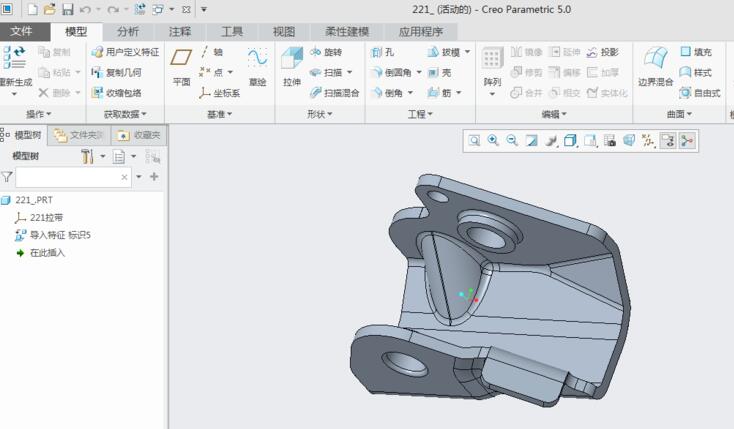Switch to the 收藏夹 favorites tab
Screen dimensions: 734x429
(x=139, y=135)
